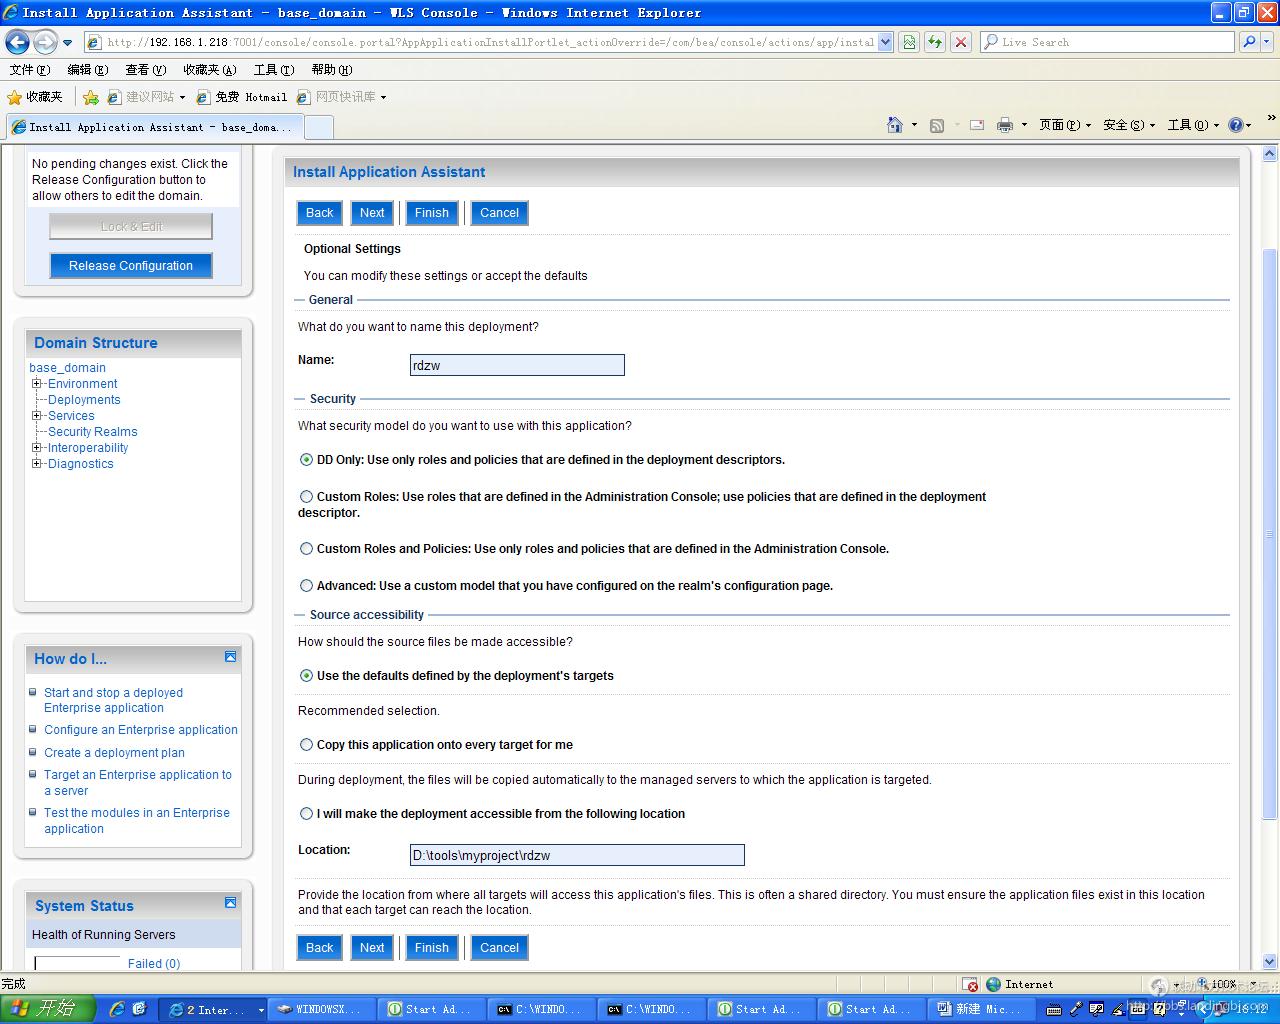
Task: Collapse the System Status panel icon
Action: 230,903
